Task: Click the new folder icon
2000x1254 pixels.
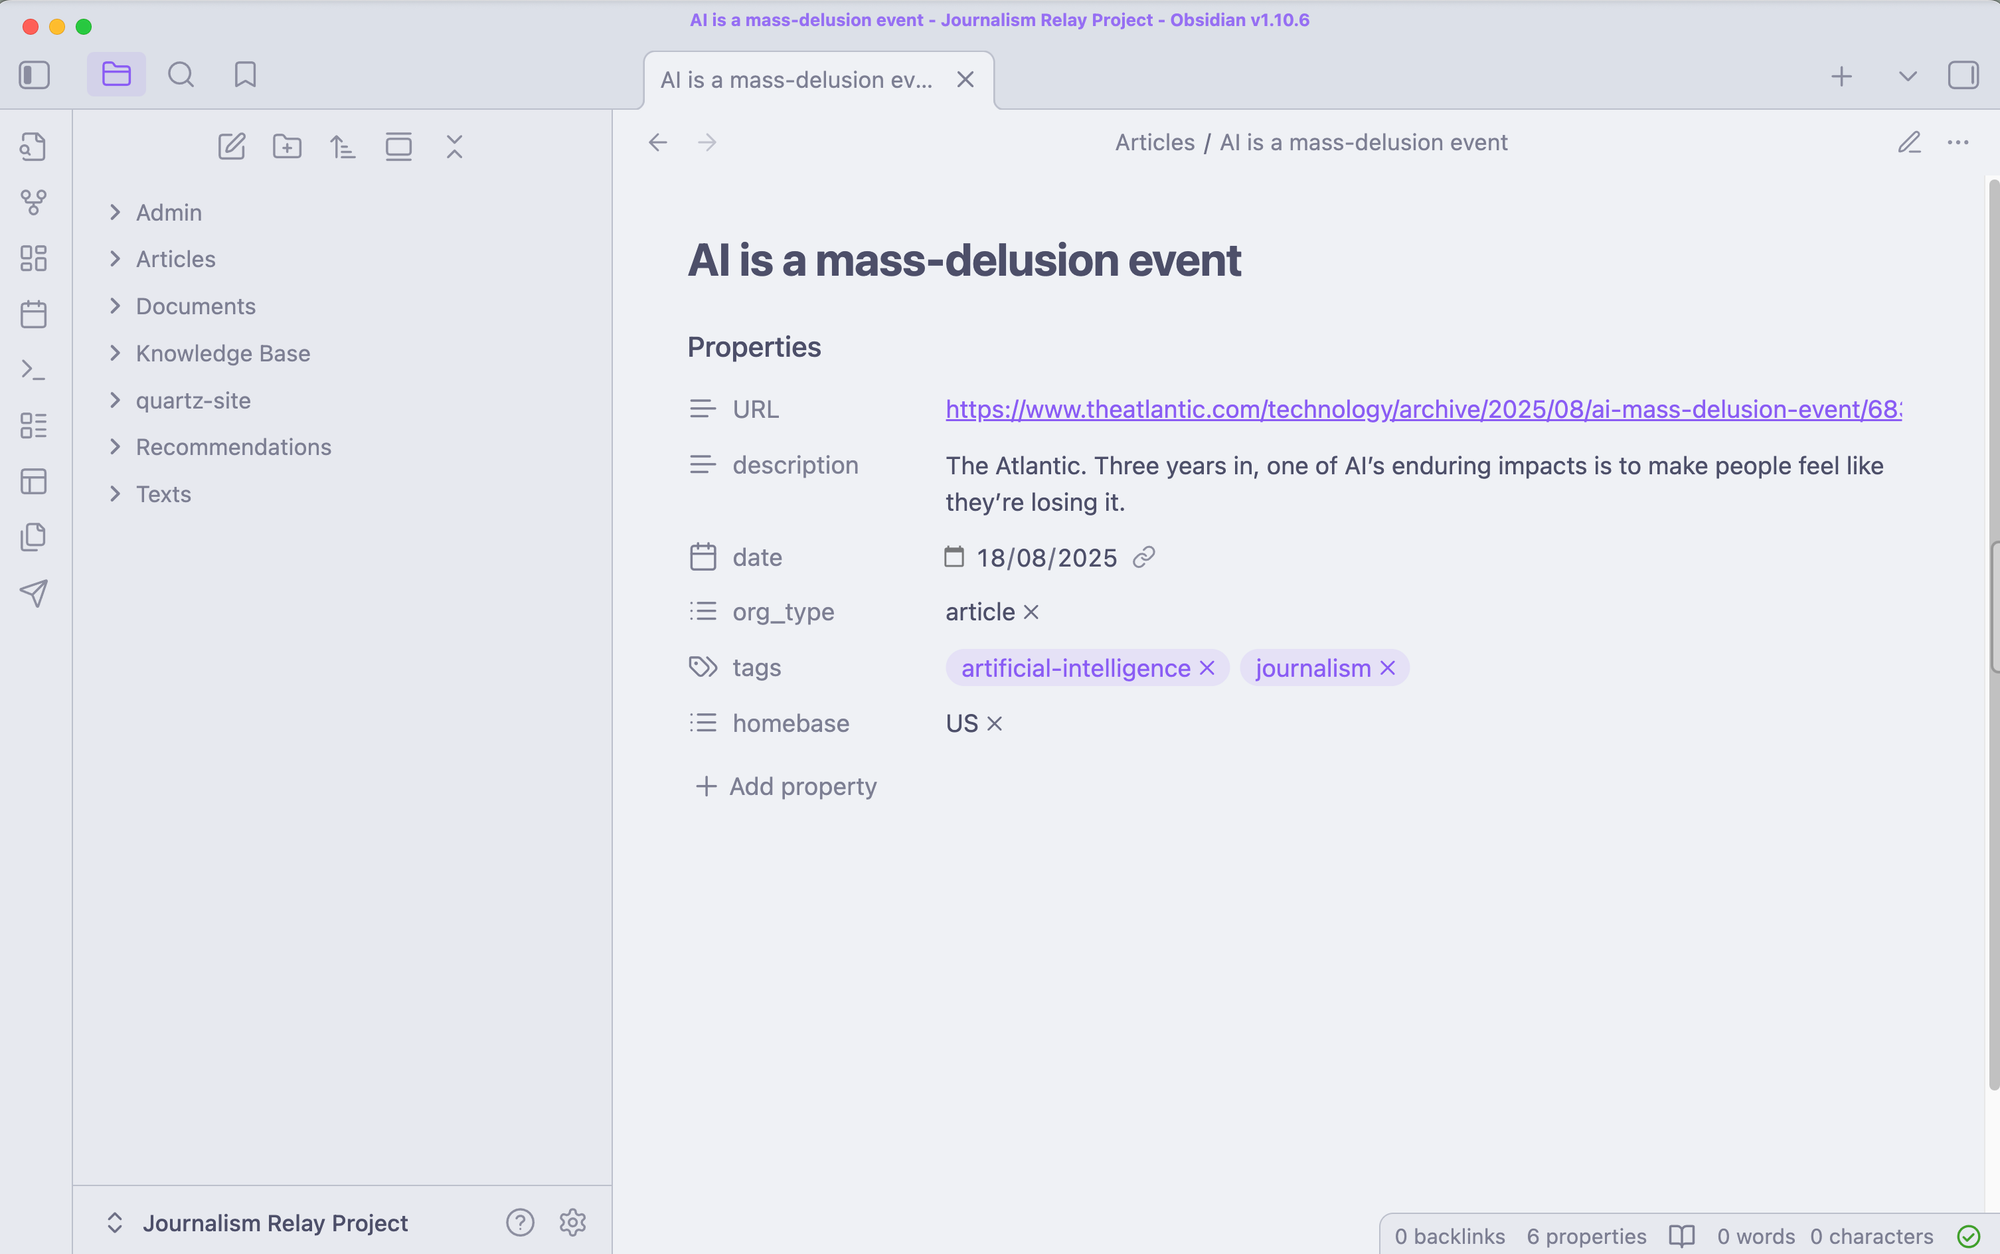Action: click(287, 147)
